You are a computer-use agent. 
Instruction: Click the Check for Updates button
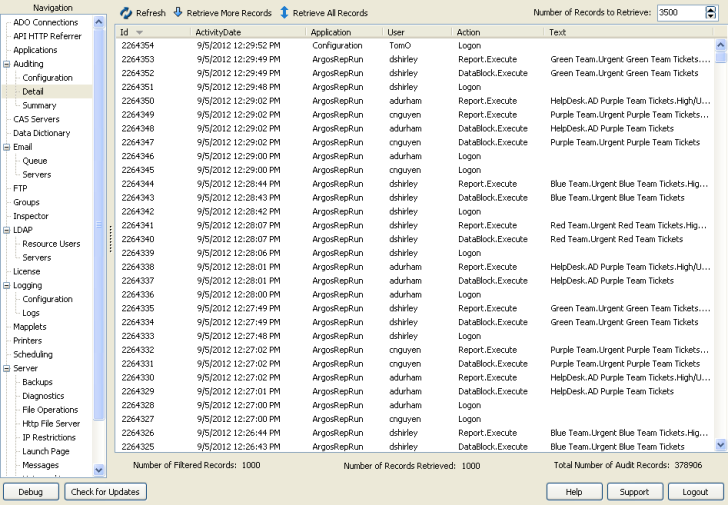coord(105,492)
